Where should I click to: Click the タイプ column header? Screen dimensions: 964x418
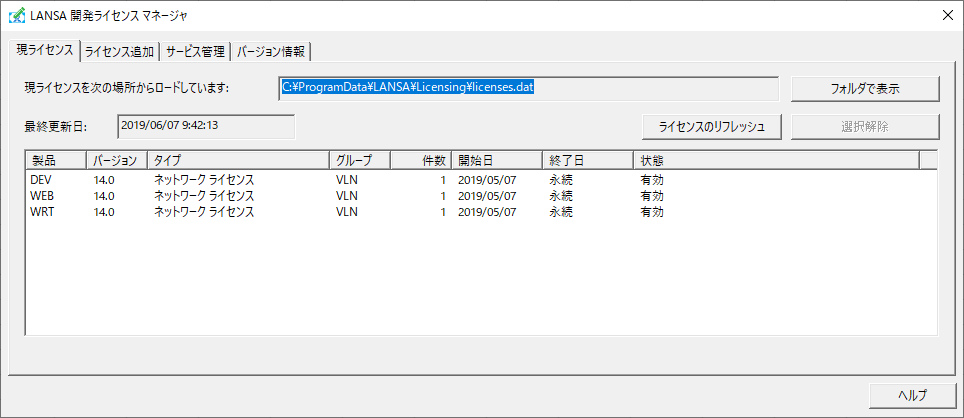[238, 160]
